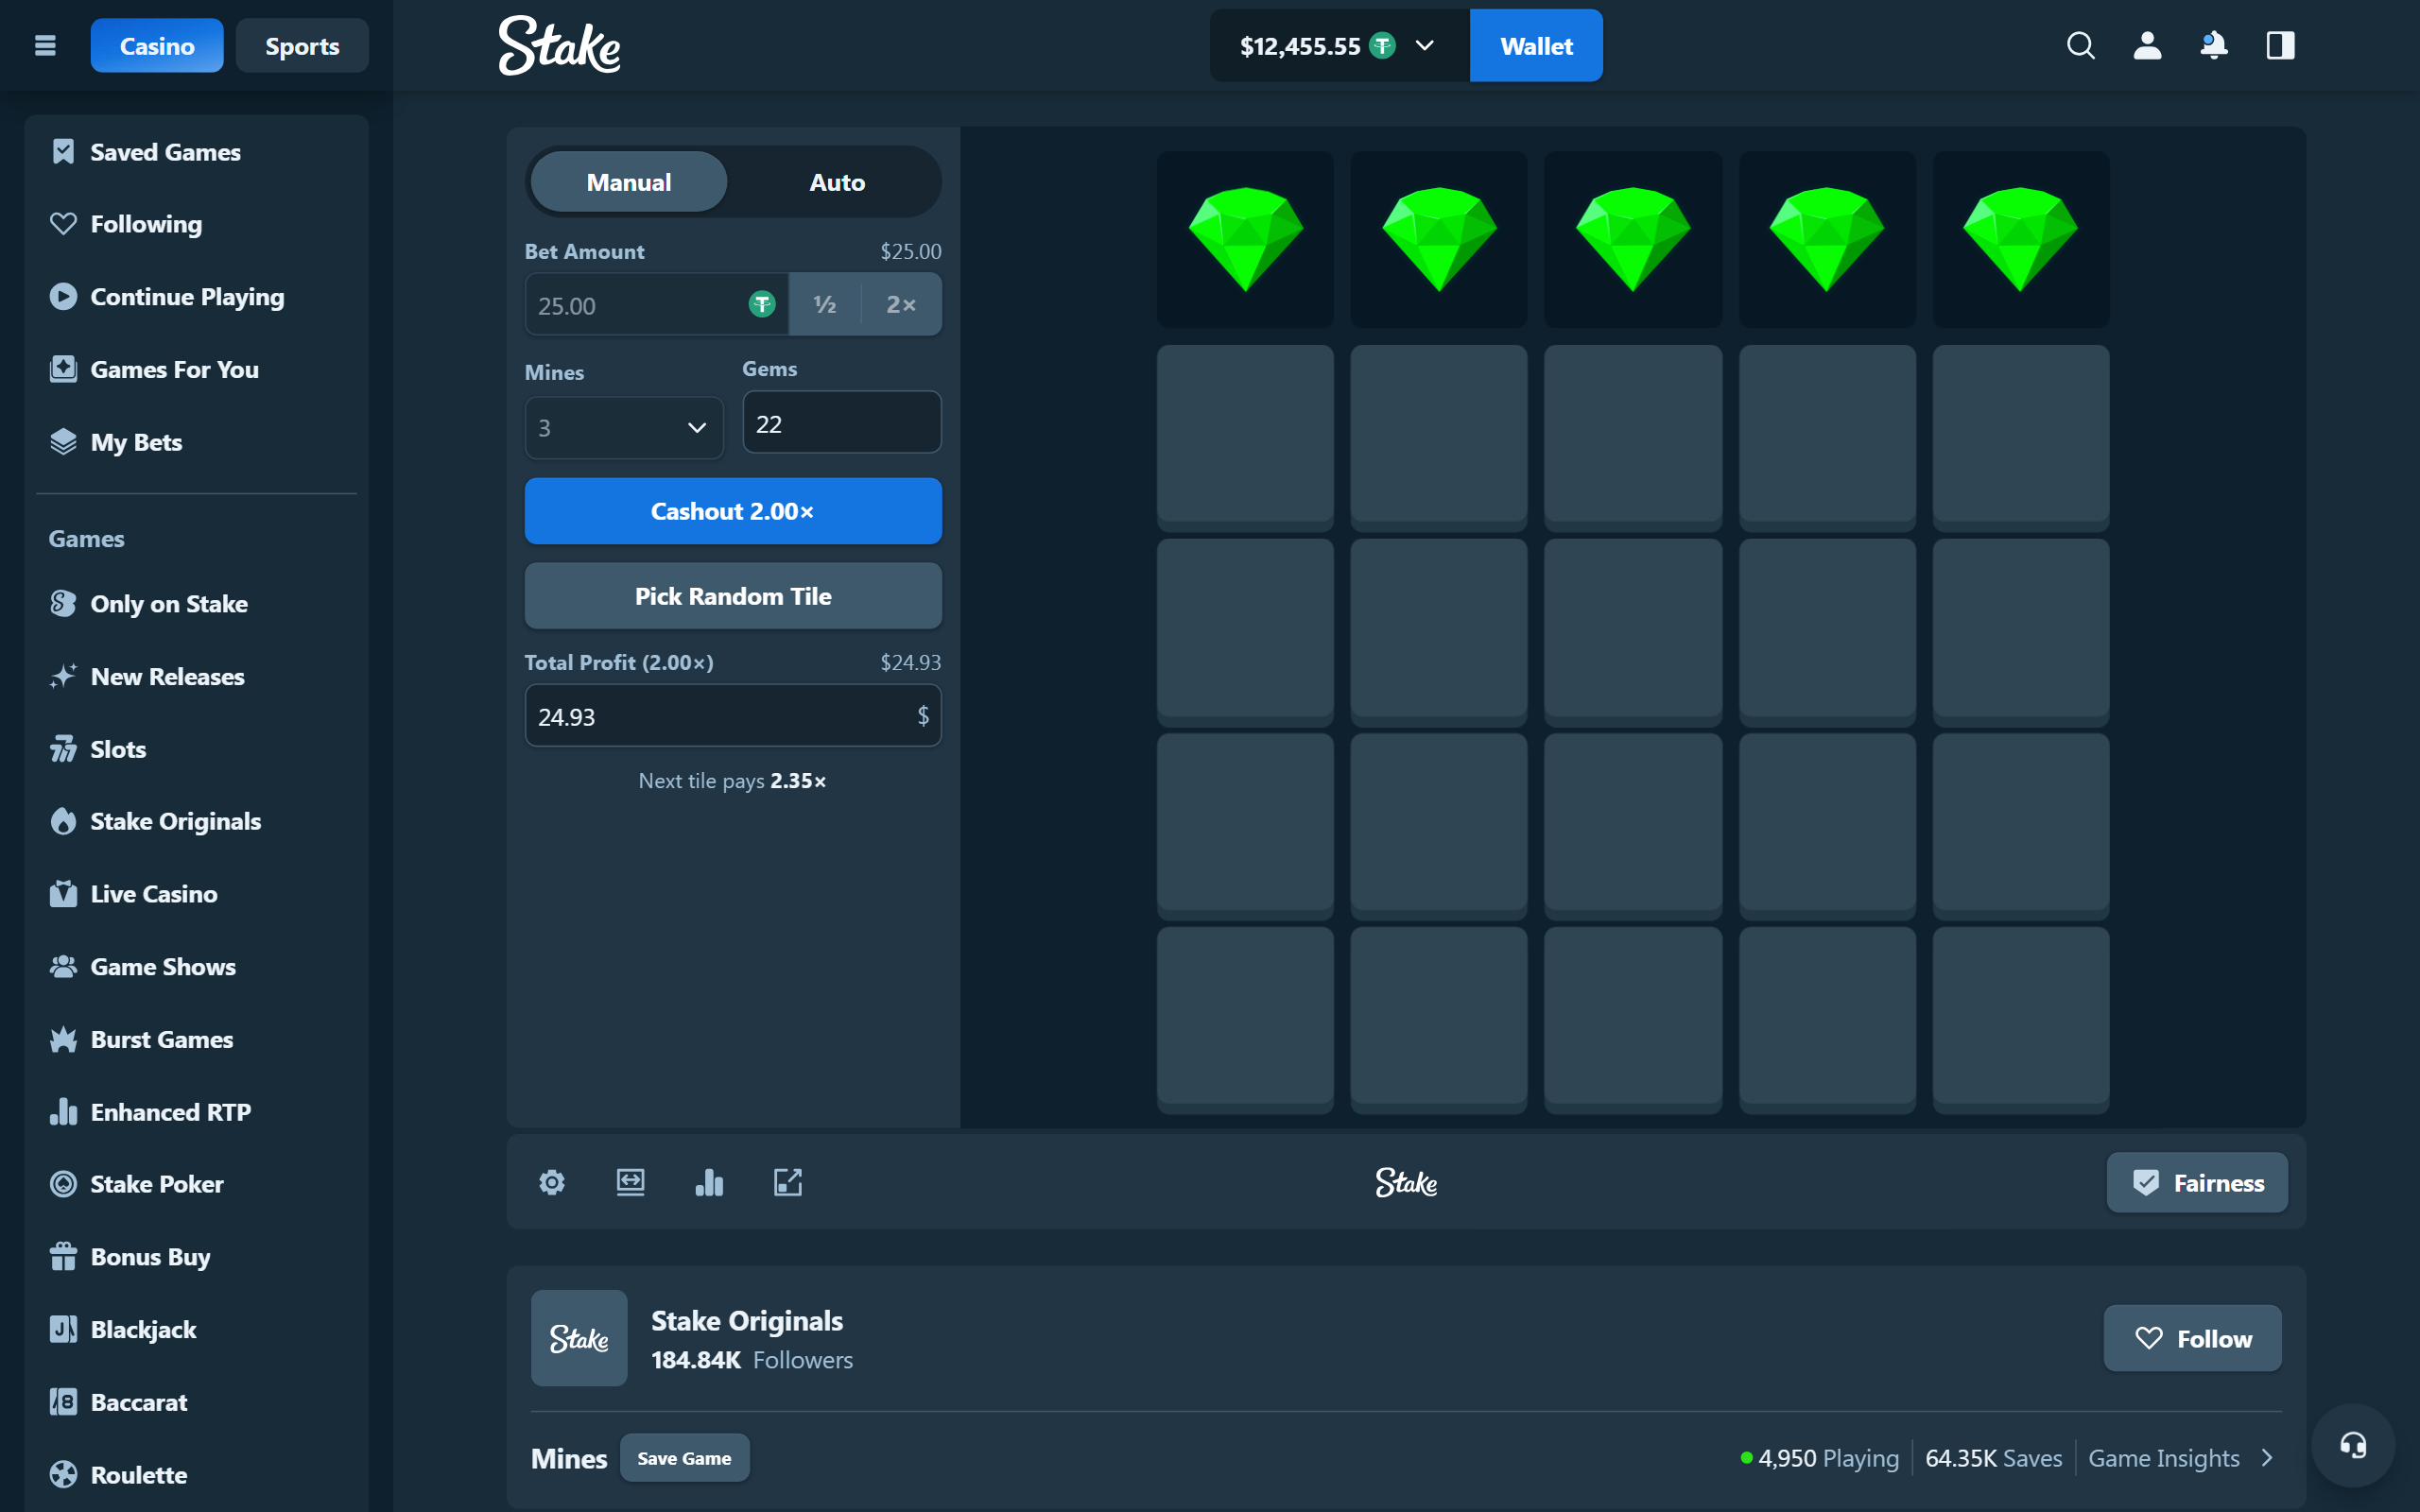Open the notifications bell icon

(x=2214, y=46)
